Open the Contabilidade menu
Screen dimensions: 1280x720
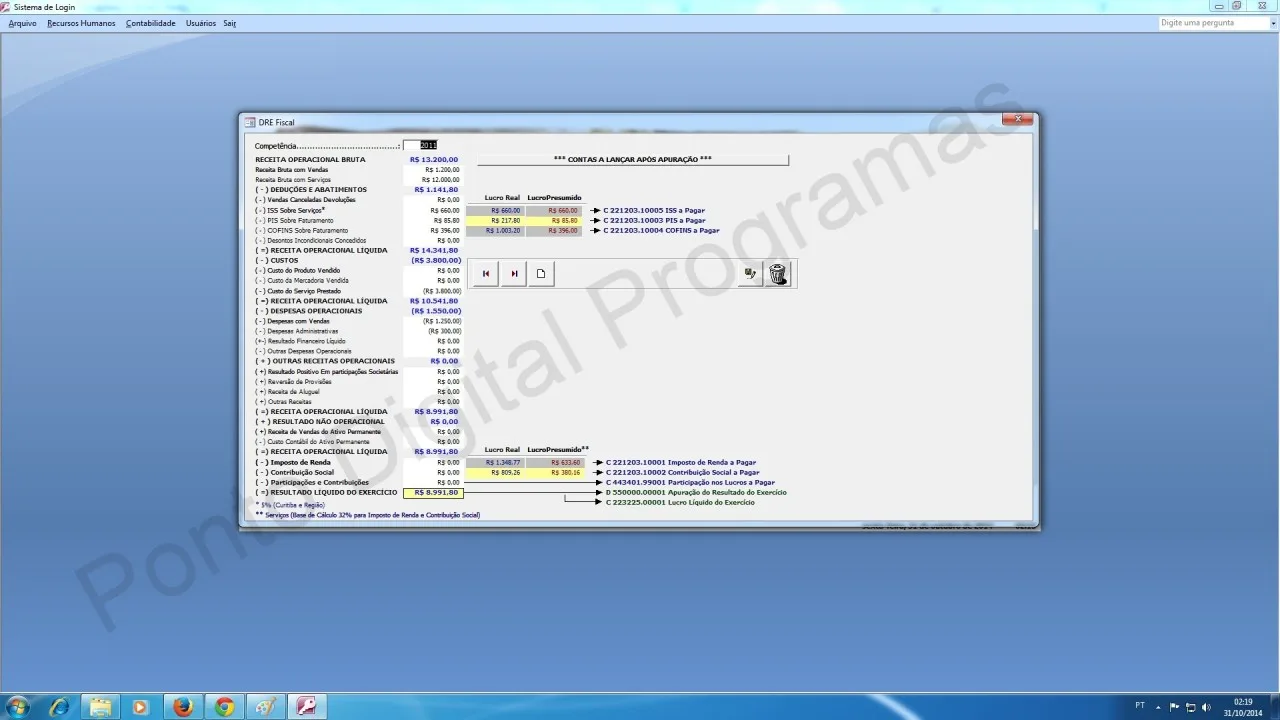click(150, 23)
